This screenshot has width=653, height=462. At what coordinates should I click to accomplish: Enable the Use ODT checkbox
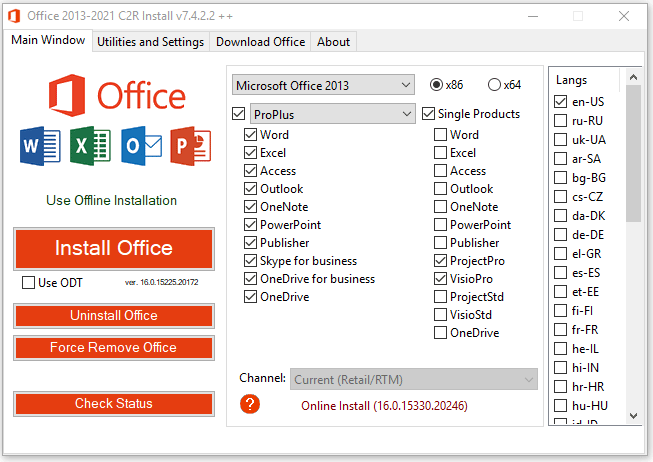[28, 283]
